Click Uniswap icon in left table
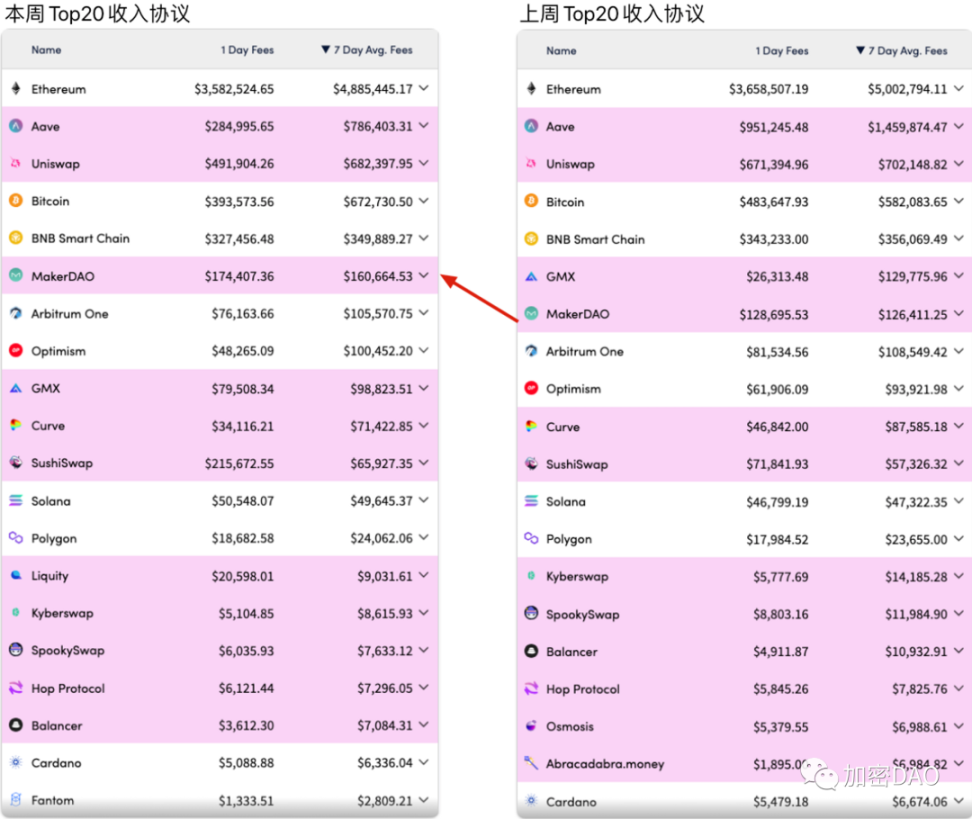972x819 pixels. [16, 164]
